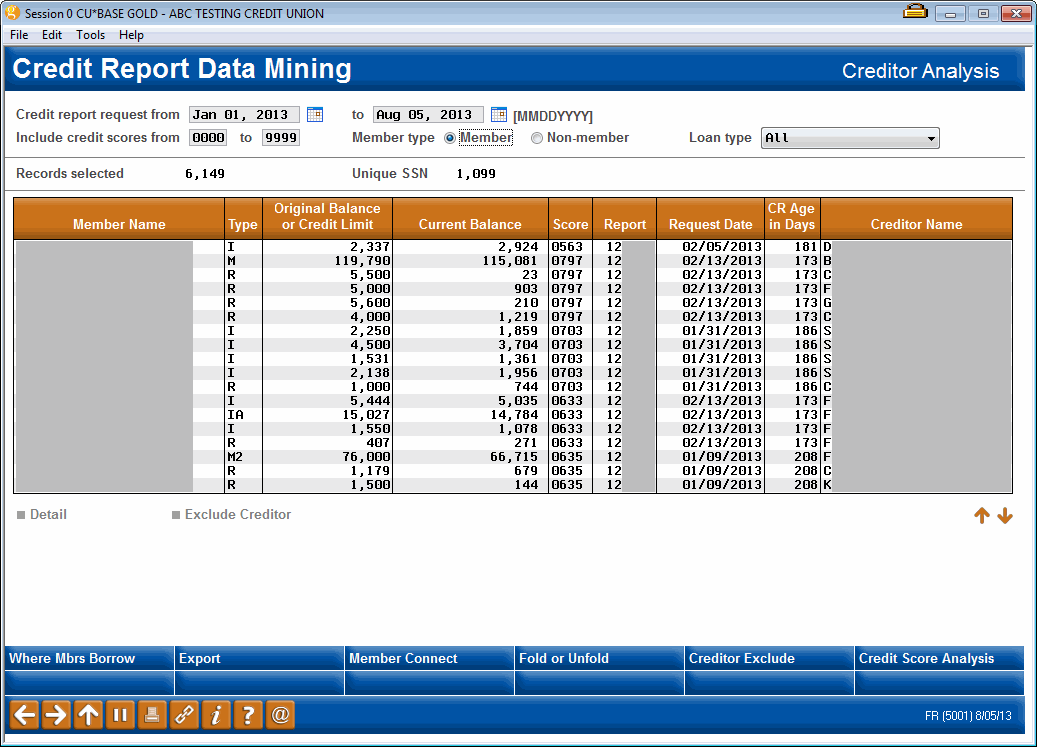Click the from date field Jan 01, 2013
Screen dimensions: 1037x747
244,115
